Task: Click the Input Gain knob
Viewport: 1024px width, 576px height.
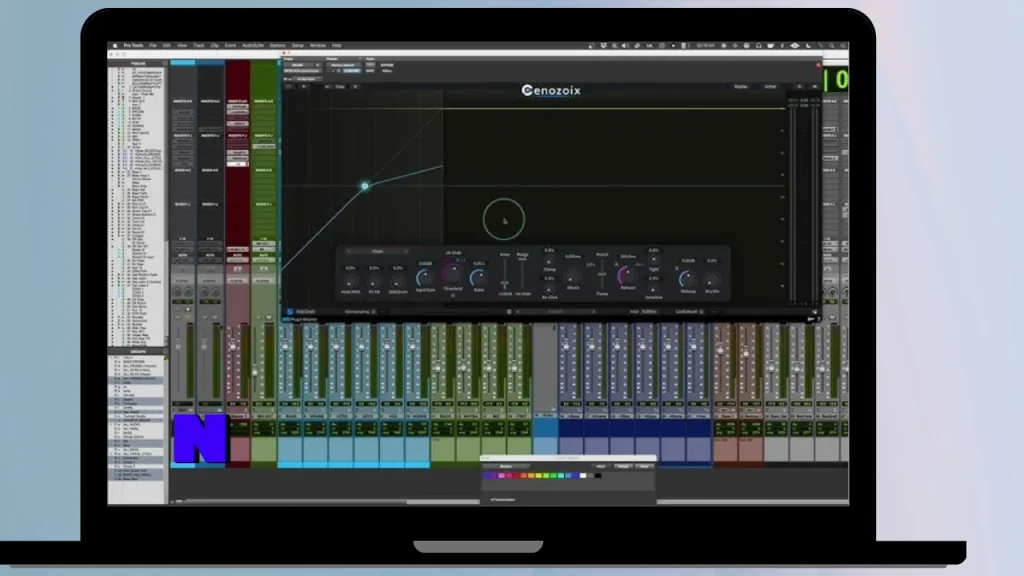Action: (425, 279)
